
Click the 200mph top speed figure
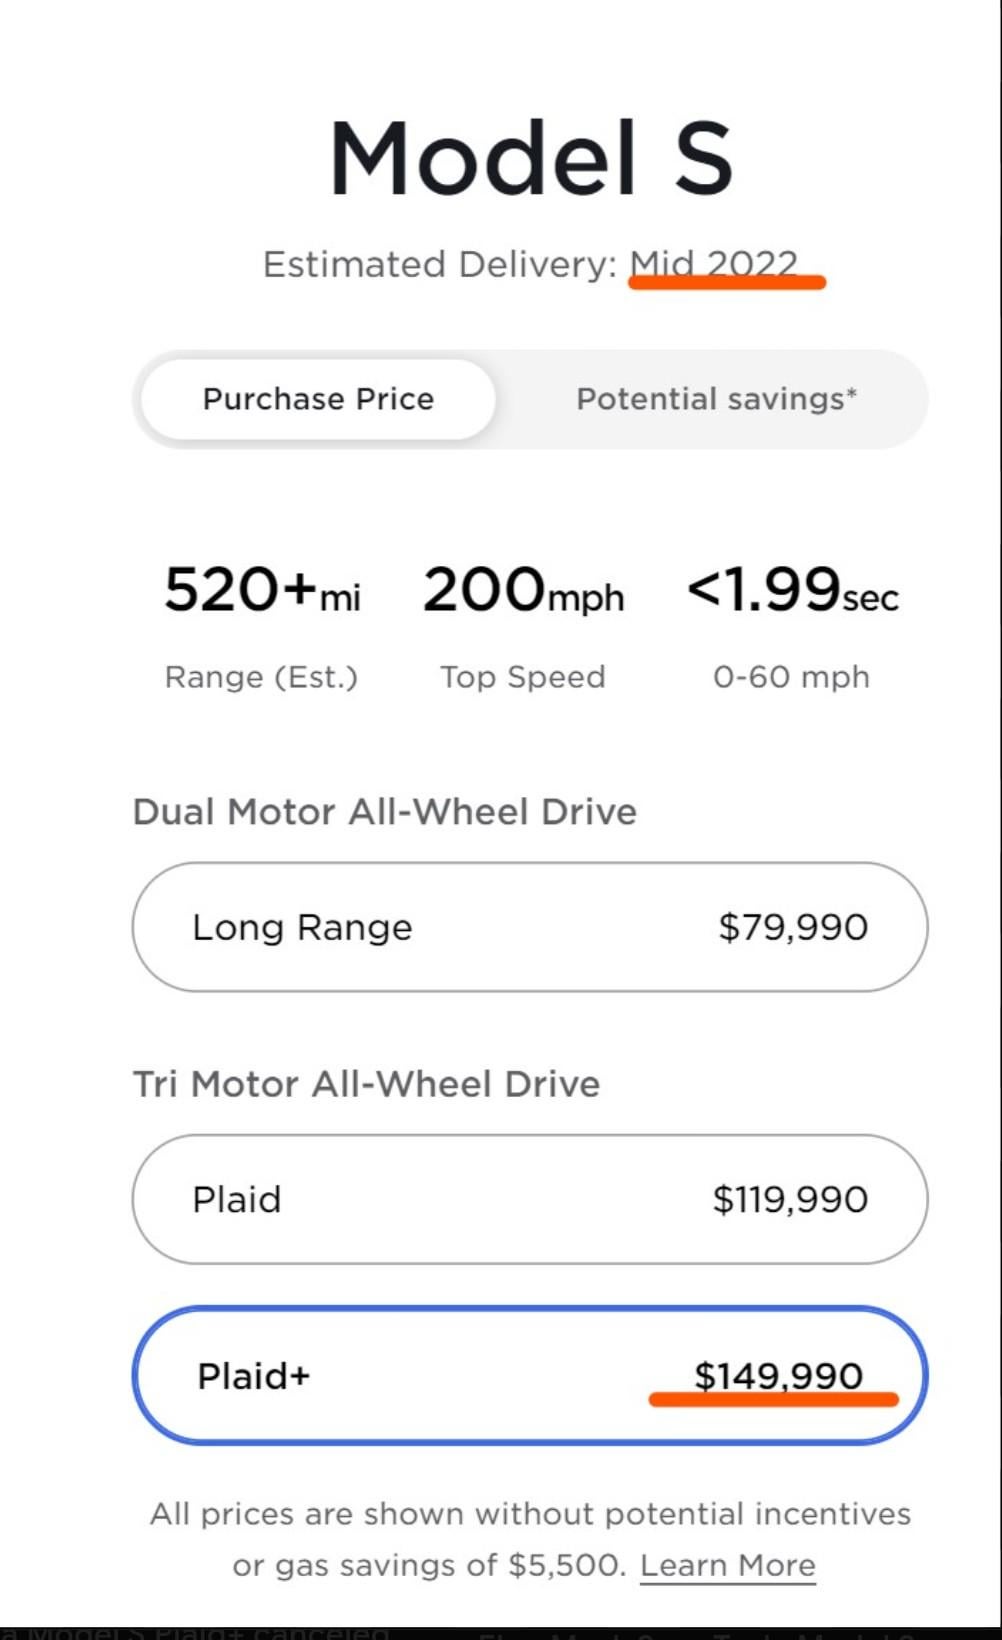click(x=523, y=590)
